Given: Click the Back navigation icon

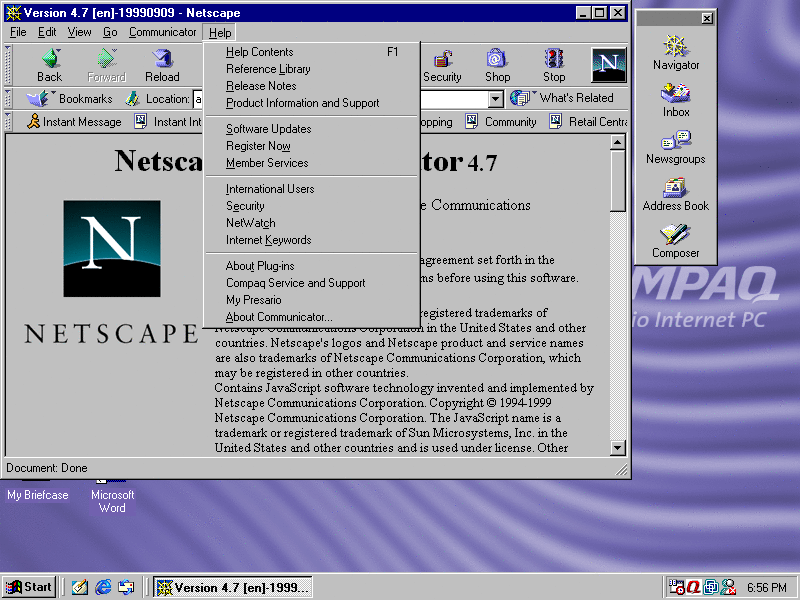Looking at the screenshot, I should coord(47,63).
